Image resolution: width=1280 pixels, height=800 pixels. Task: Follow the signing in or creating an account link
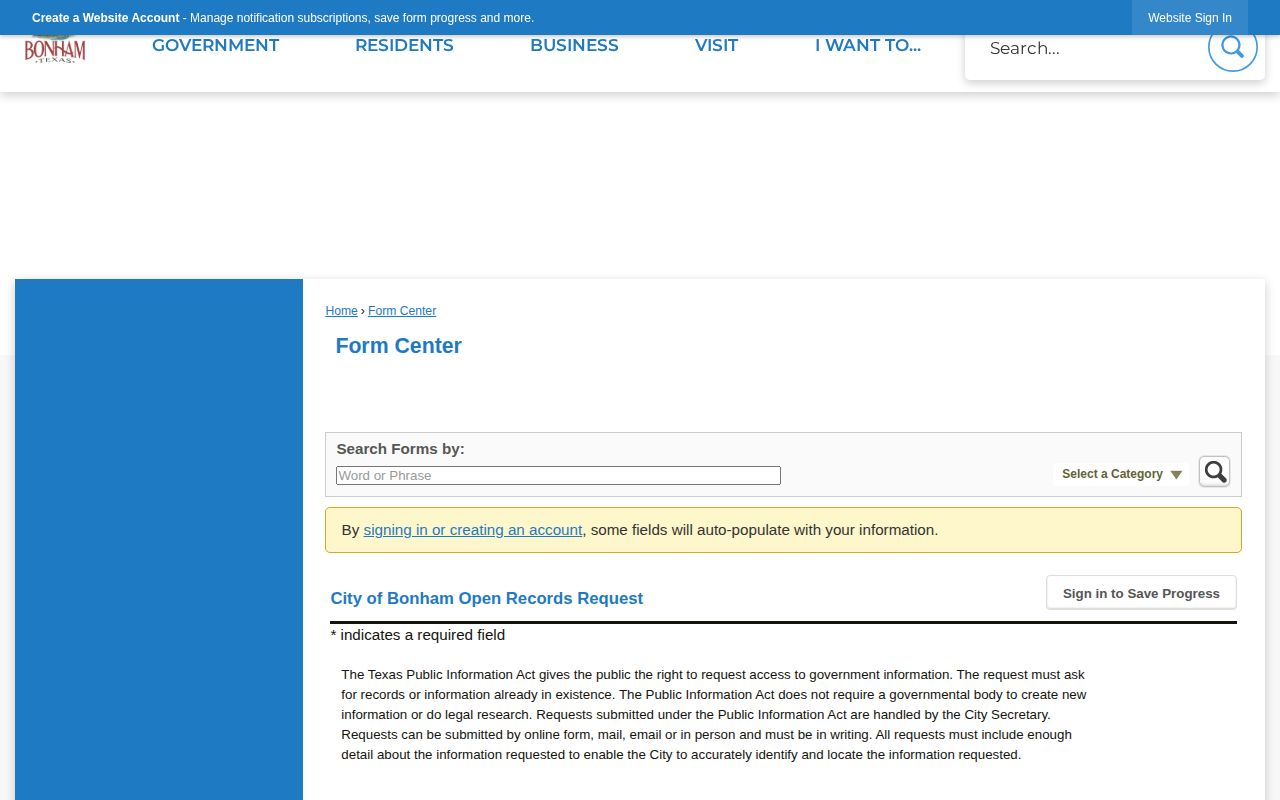pyautogui.click(x=473, y=530)
